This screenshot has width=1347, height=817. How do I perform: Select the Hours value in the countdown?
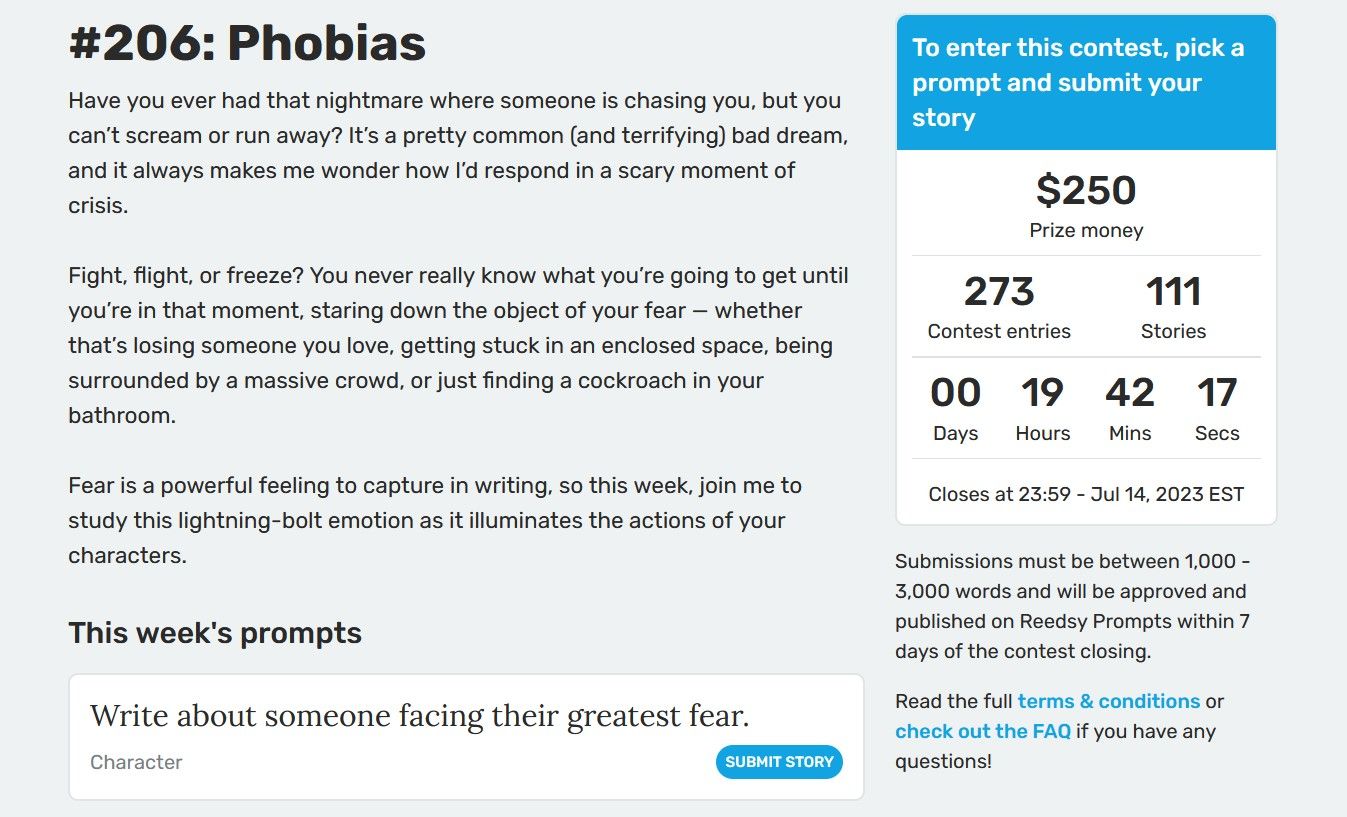[1042, 407]
